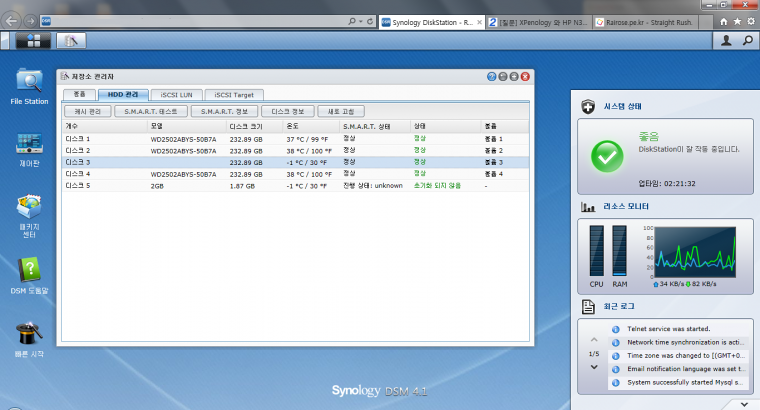Viewport: 760px width, 410px height.
Task: Click the 2GB model cell
Action: (x=157, y=186)
